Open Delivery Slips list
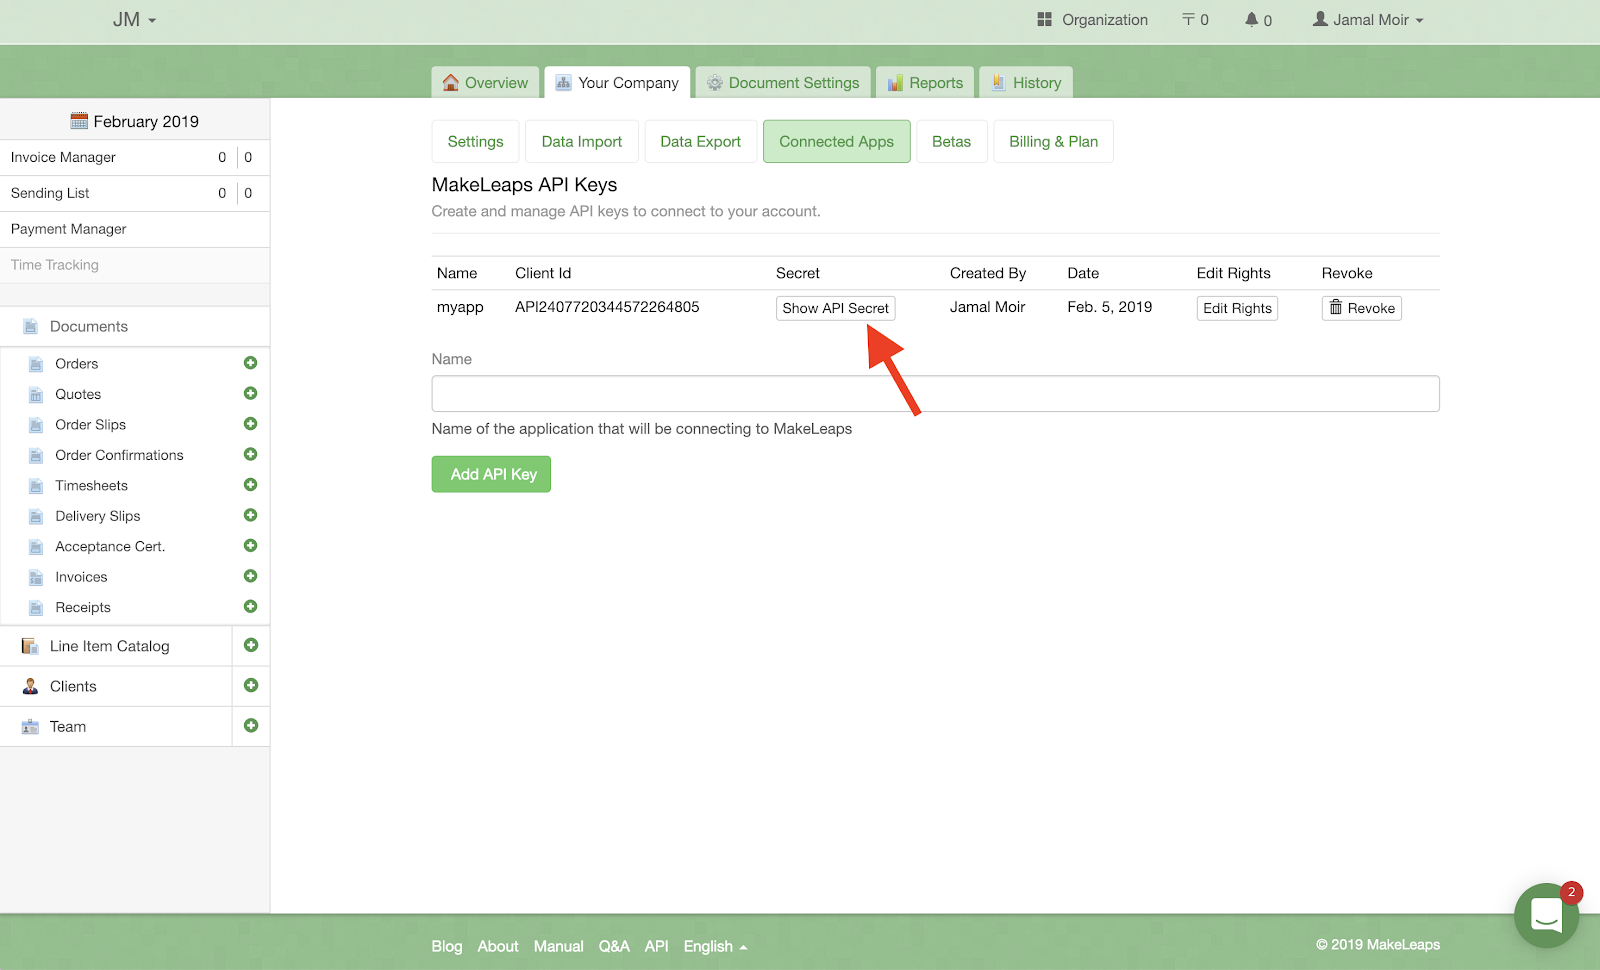 coord(98,516)
